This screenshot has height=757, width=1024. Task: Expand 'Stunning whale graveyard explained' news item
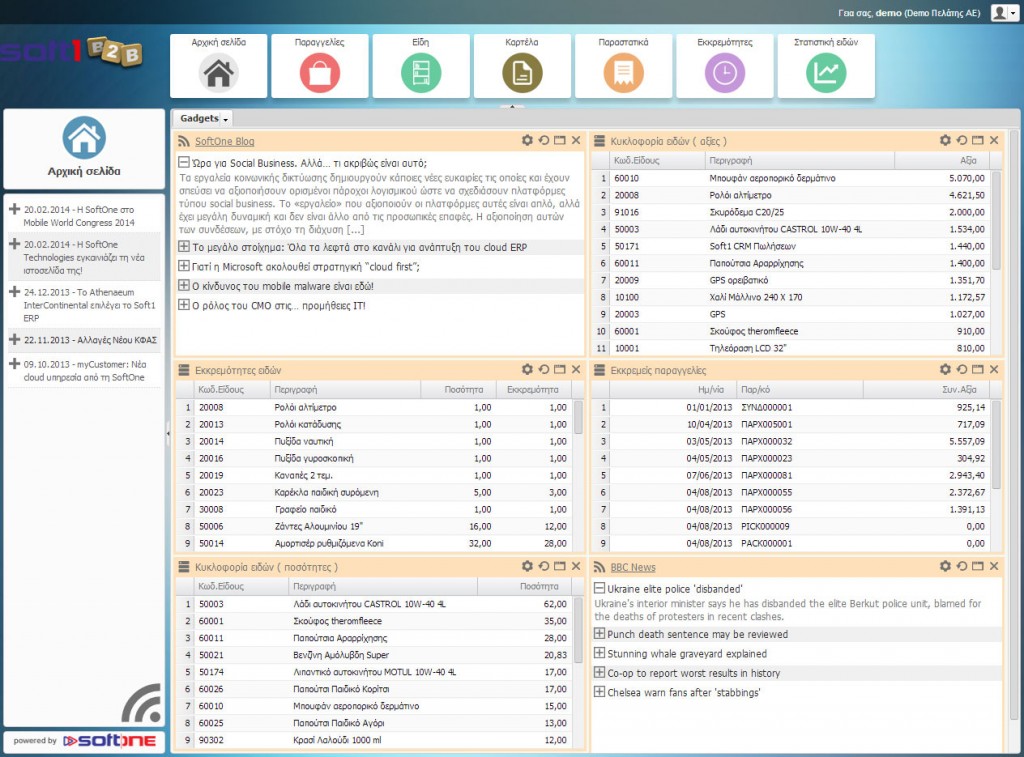pos(600,653)
